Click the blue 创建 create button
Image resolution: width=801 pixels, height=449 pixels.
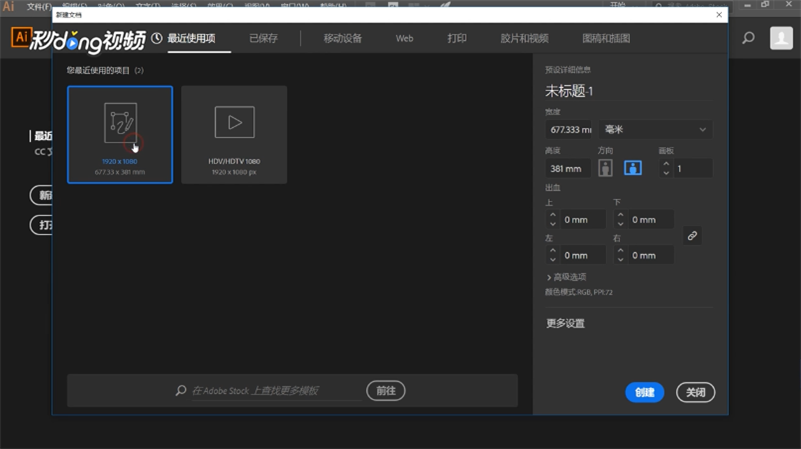click(645, 392)
